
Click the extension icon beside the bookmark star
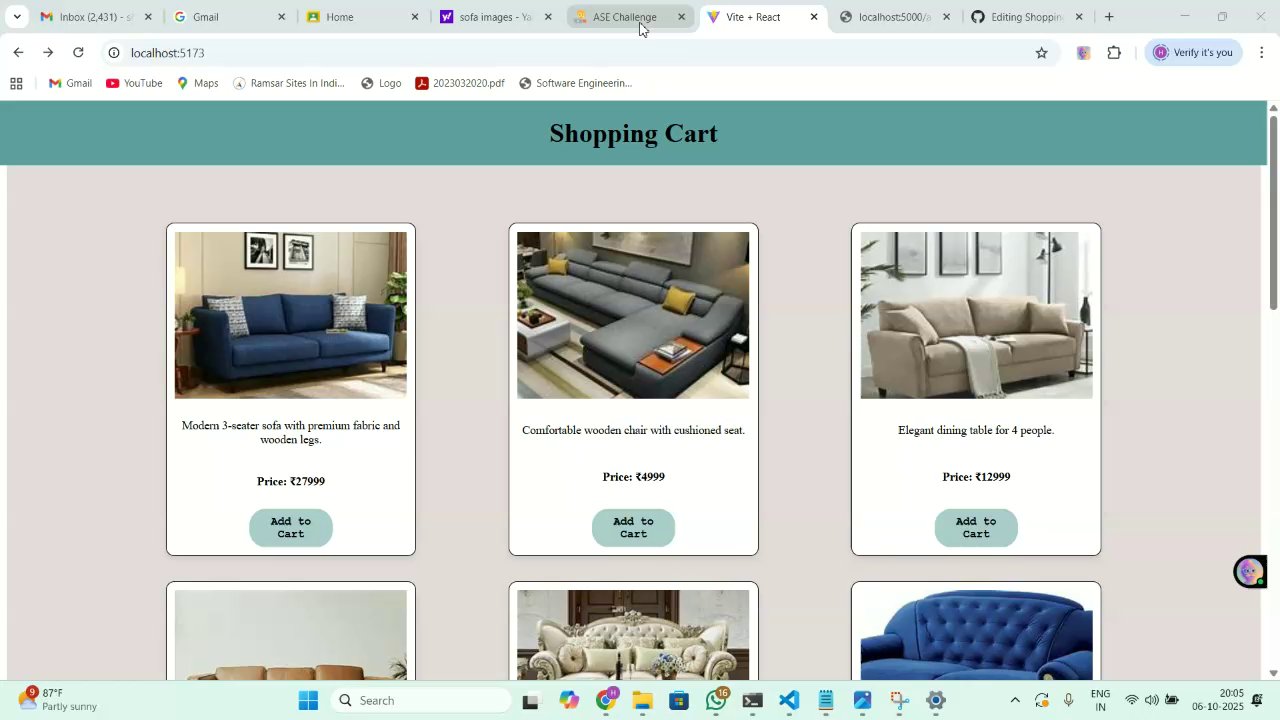[x=1083, y=53]
